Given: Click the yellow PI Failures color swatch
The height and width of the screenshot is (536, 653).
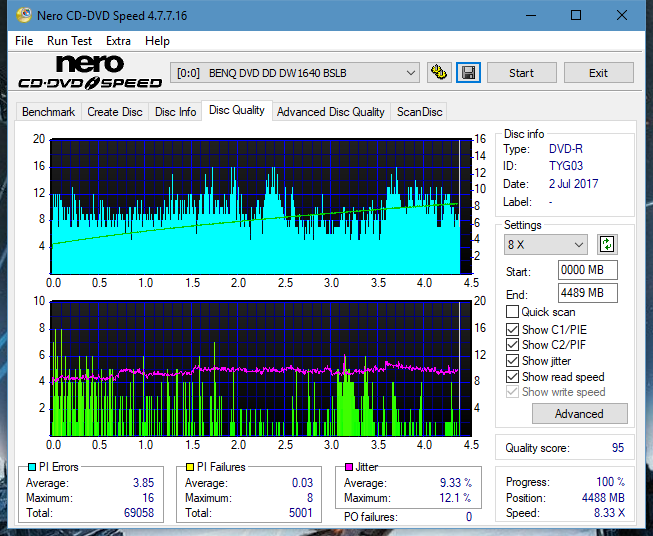Looking at the screenshot, I should [190, 467].
